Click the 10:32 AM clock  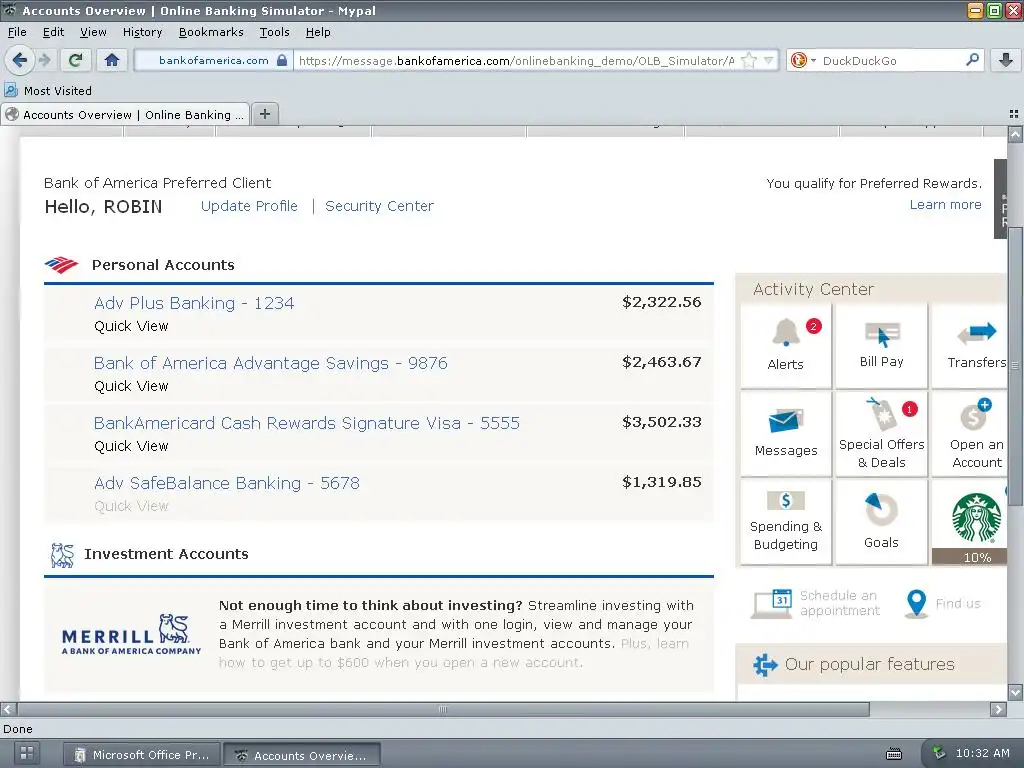tap(982, 753)
